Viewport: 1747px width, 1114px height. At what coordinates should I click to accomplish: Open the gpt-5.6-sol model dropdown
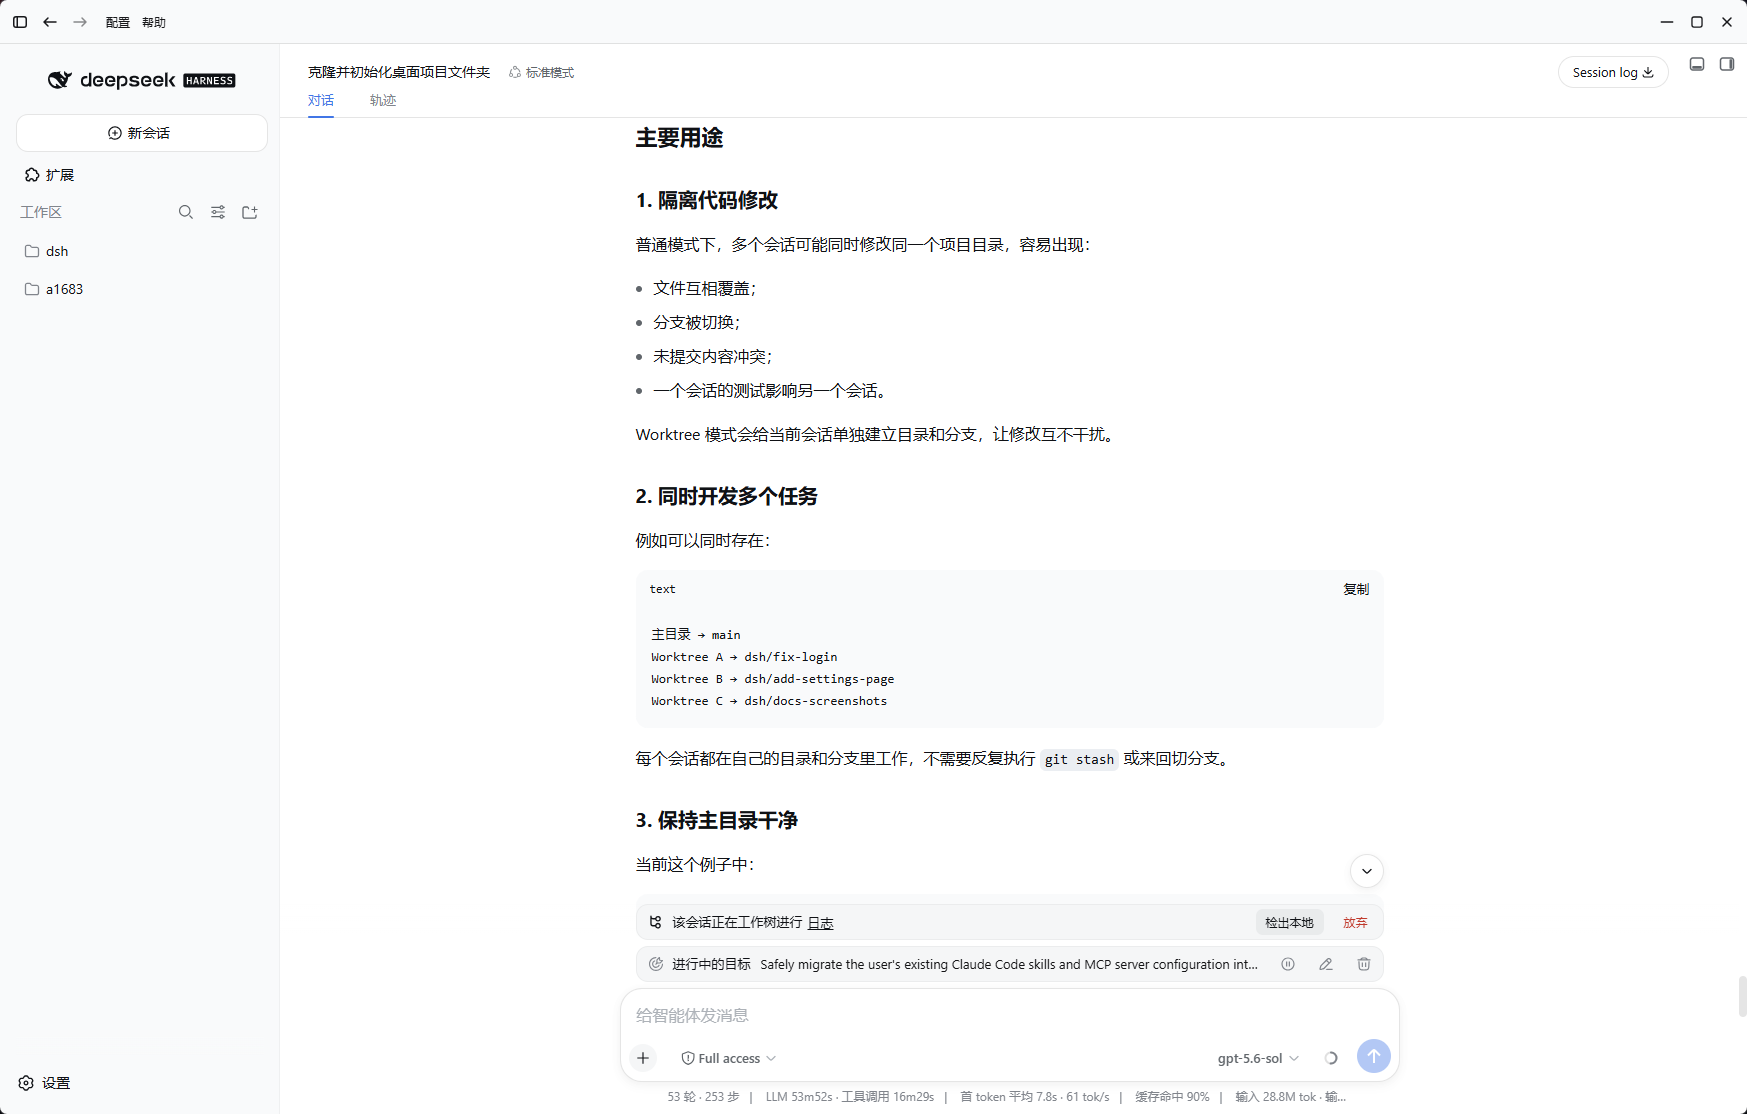pos(1258,1058)
